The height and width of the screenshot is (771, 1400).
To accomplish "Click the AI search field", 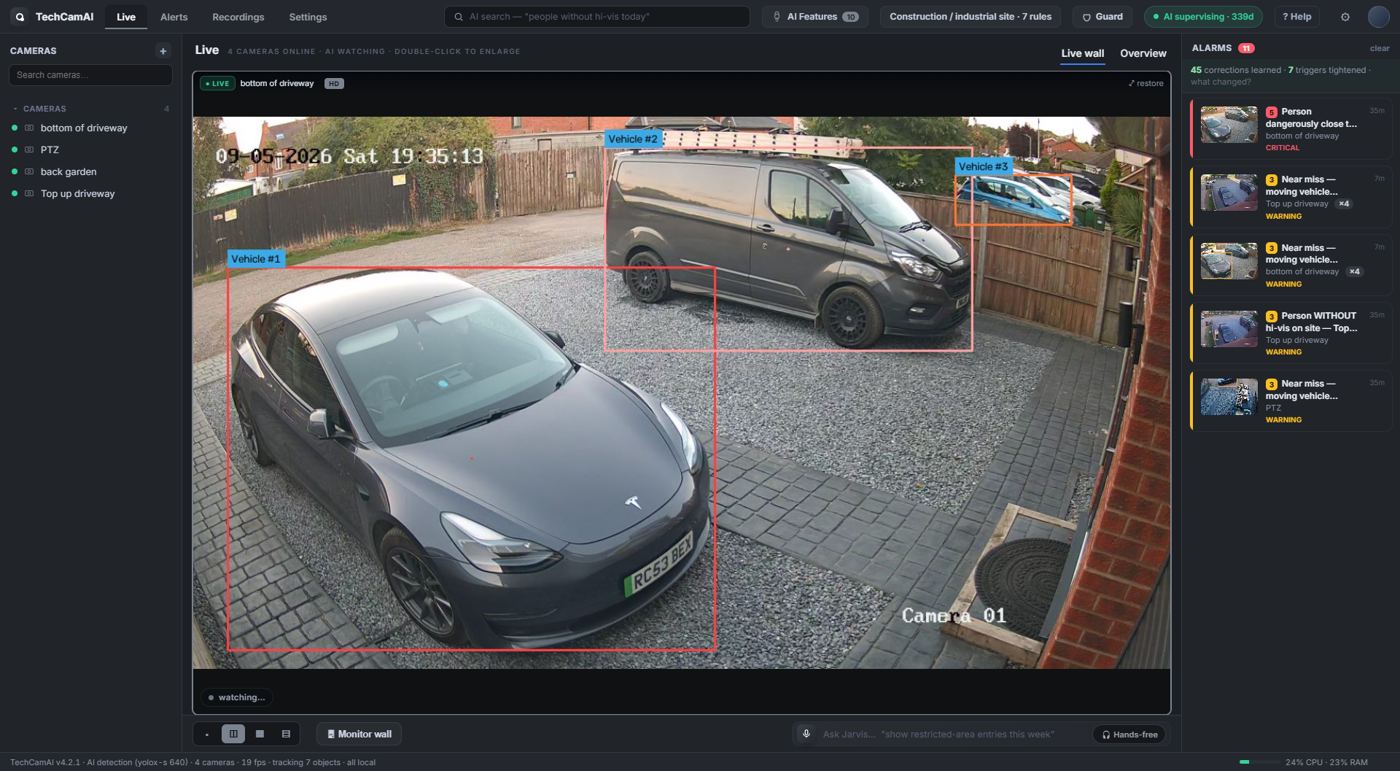I will click(597, 17).
